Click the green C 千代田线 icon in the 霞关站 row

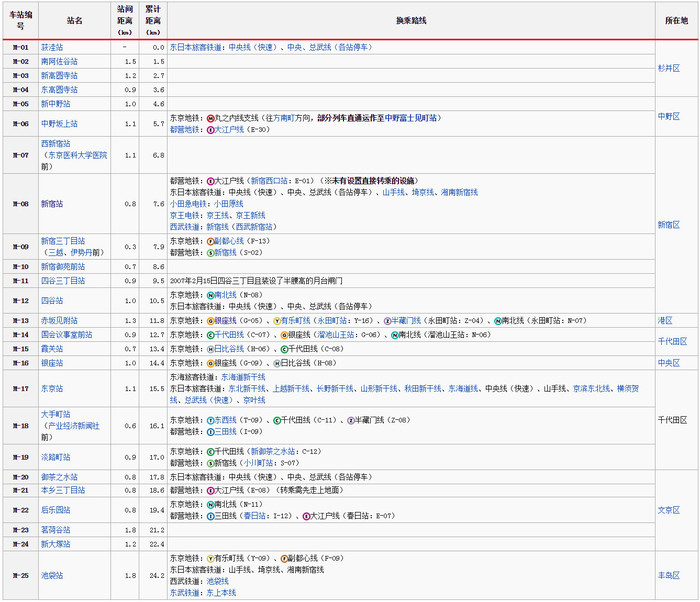click(x=284, y=350)
